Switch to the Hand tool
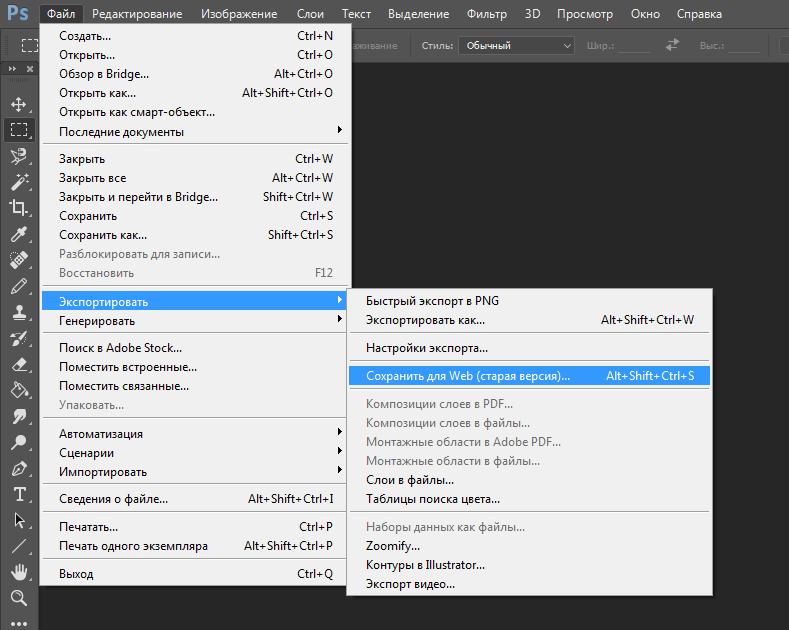Image resolution: width=789 pixels, height=630 pixels. pos(18,572)
